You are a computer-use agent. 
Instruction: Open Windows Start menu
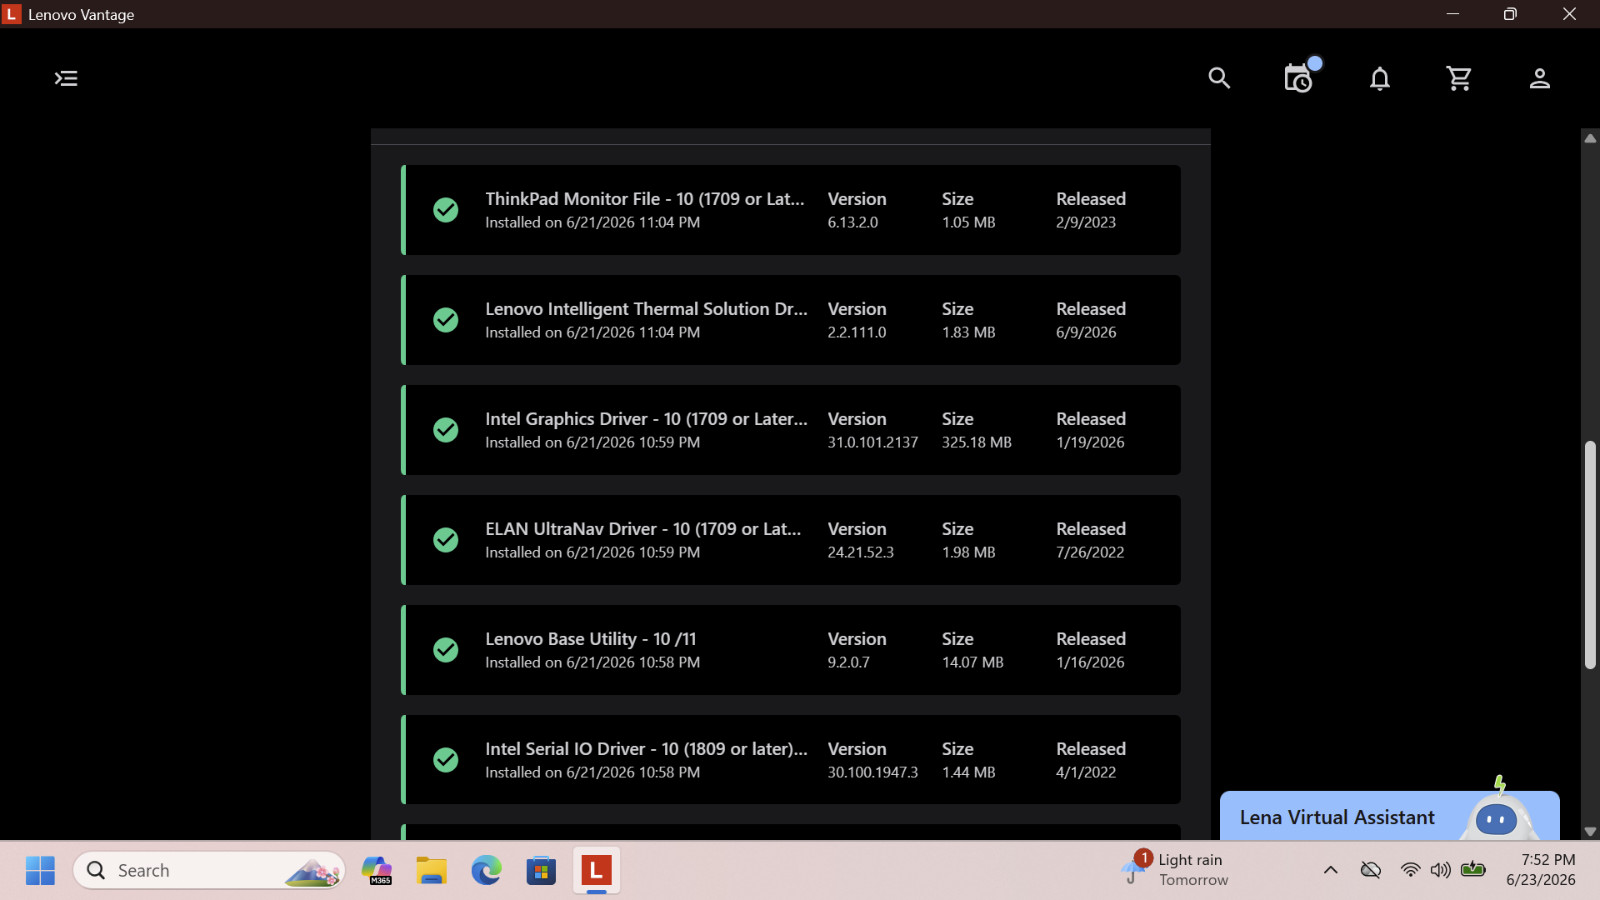pyautogui.click(x=40, y=871)
